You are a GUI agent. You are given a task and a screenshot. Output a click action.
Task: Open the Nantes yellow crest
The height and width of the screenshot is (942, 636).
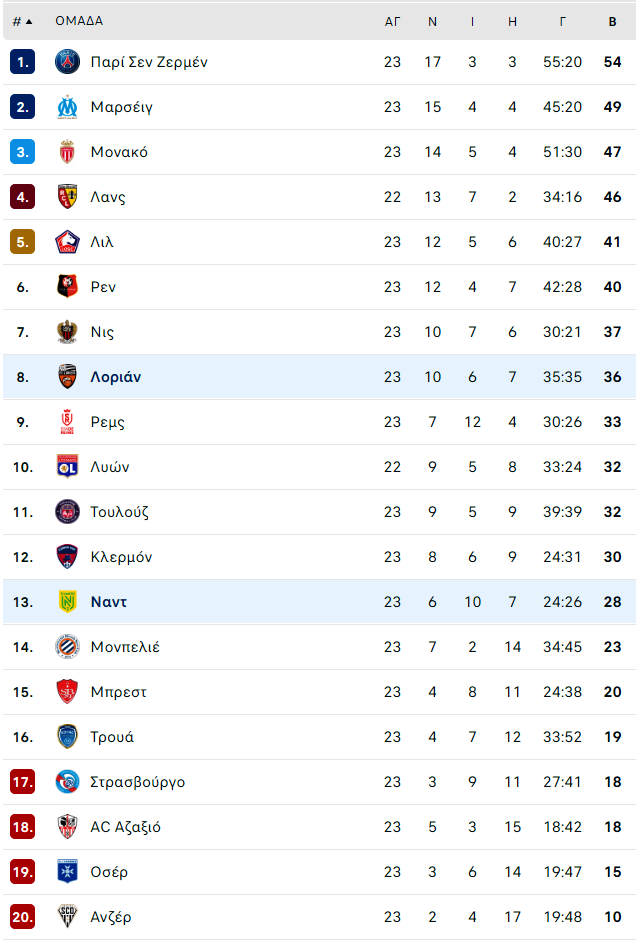[x=67, y=602]
